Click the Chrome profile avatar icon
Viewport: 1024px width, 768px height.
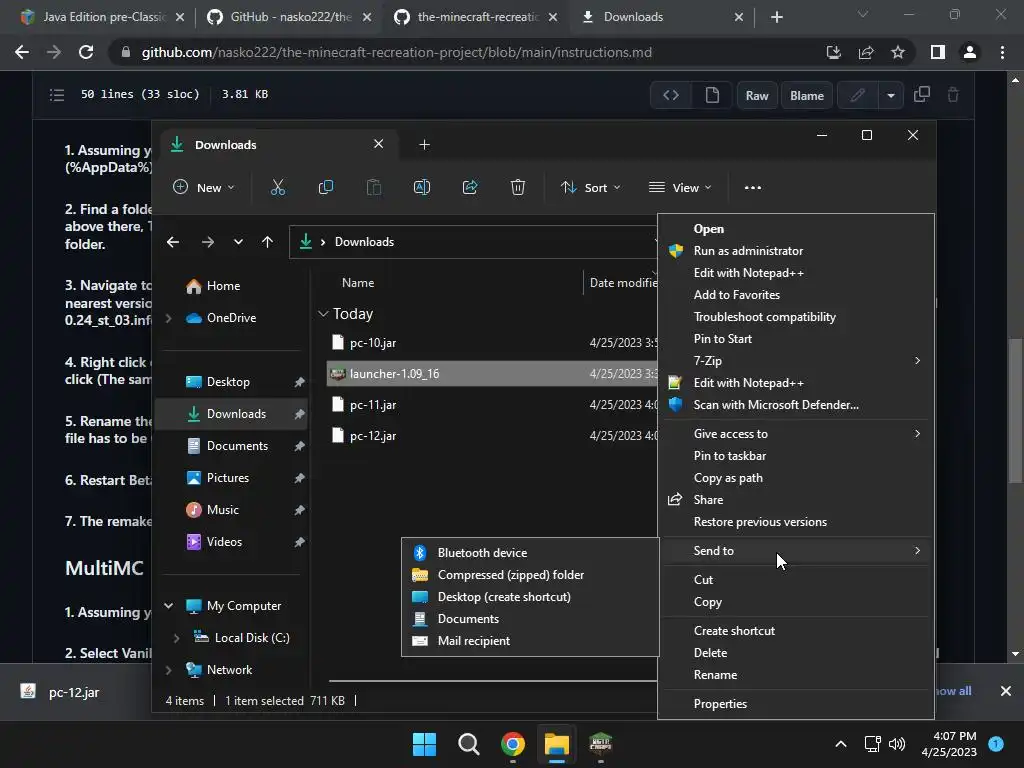coord(969,52)
